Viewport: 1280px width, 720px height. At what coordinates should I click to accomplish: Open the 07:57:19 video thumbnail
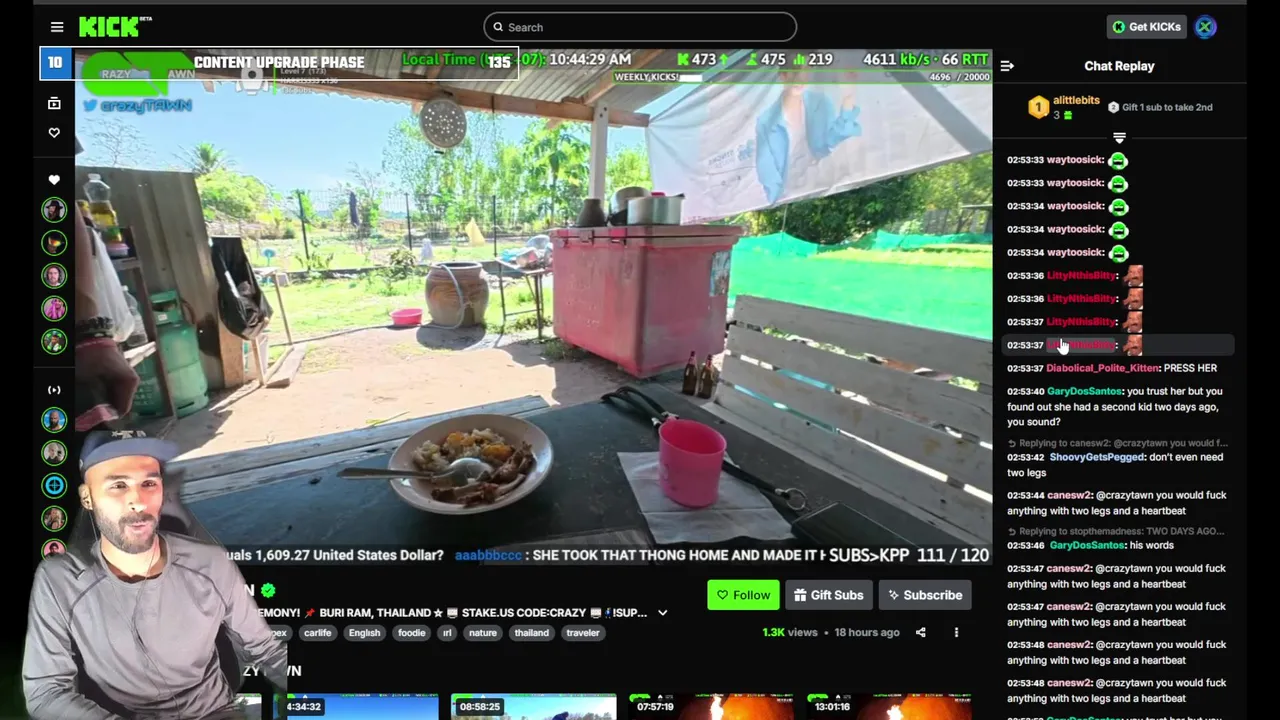coord(710,706)
